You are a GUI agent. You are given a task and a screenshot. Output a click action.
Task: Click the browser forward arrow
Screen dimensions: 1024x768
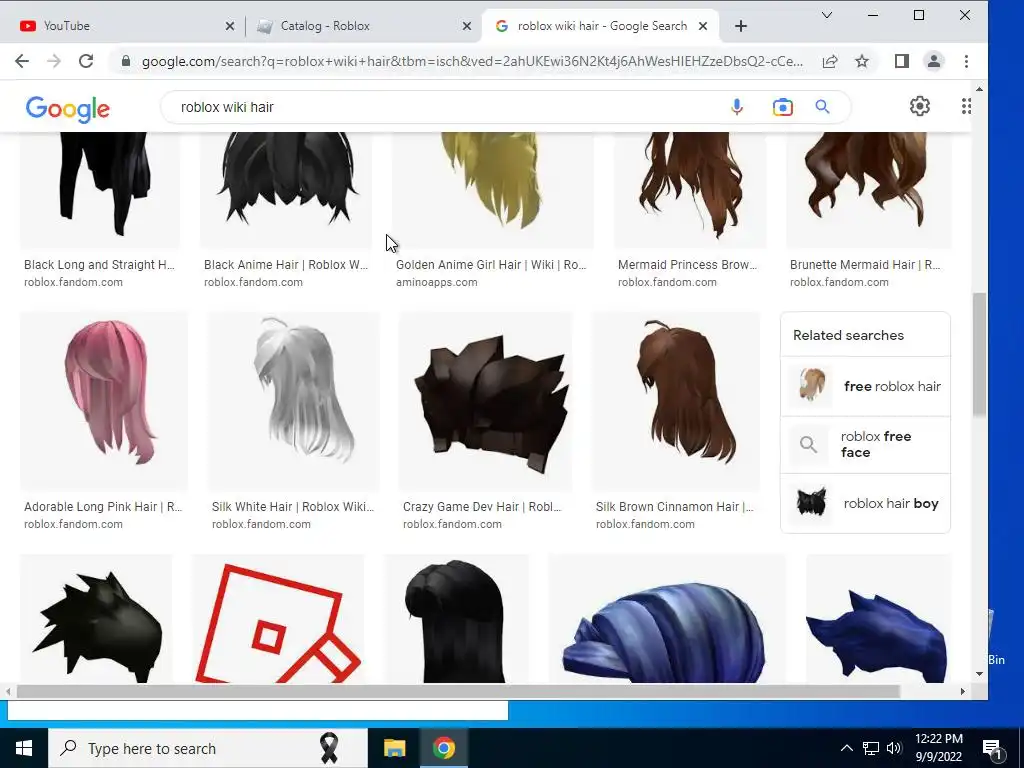pyautogui.click(x=54, y=61)
